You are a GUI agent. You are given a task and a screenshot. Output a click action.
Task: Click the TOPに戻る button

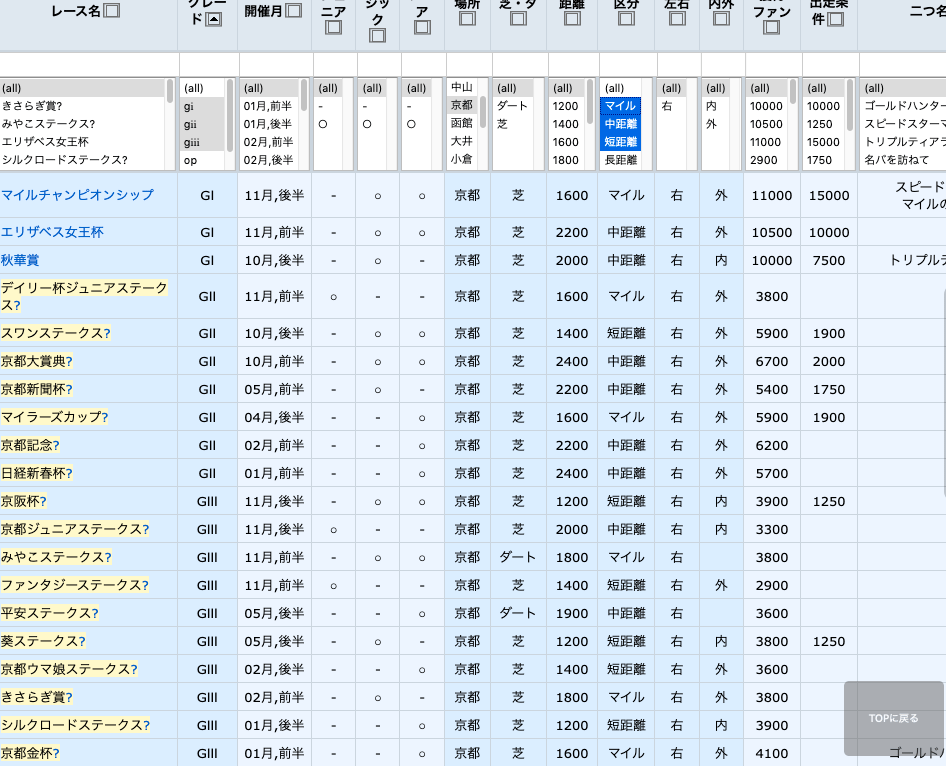click(893, 718)
